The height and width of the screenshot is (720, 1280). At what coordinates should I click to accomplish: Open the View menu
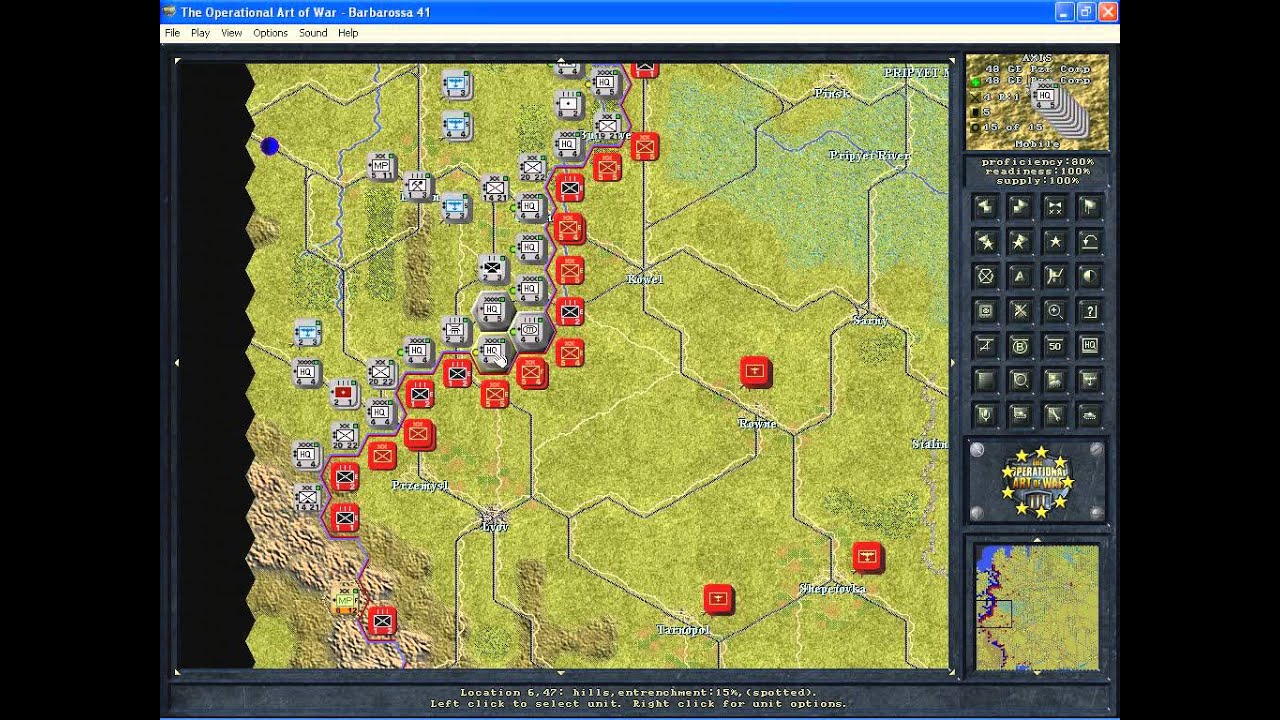(231, 33)
